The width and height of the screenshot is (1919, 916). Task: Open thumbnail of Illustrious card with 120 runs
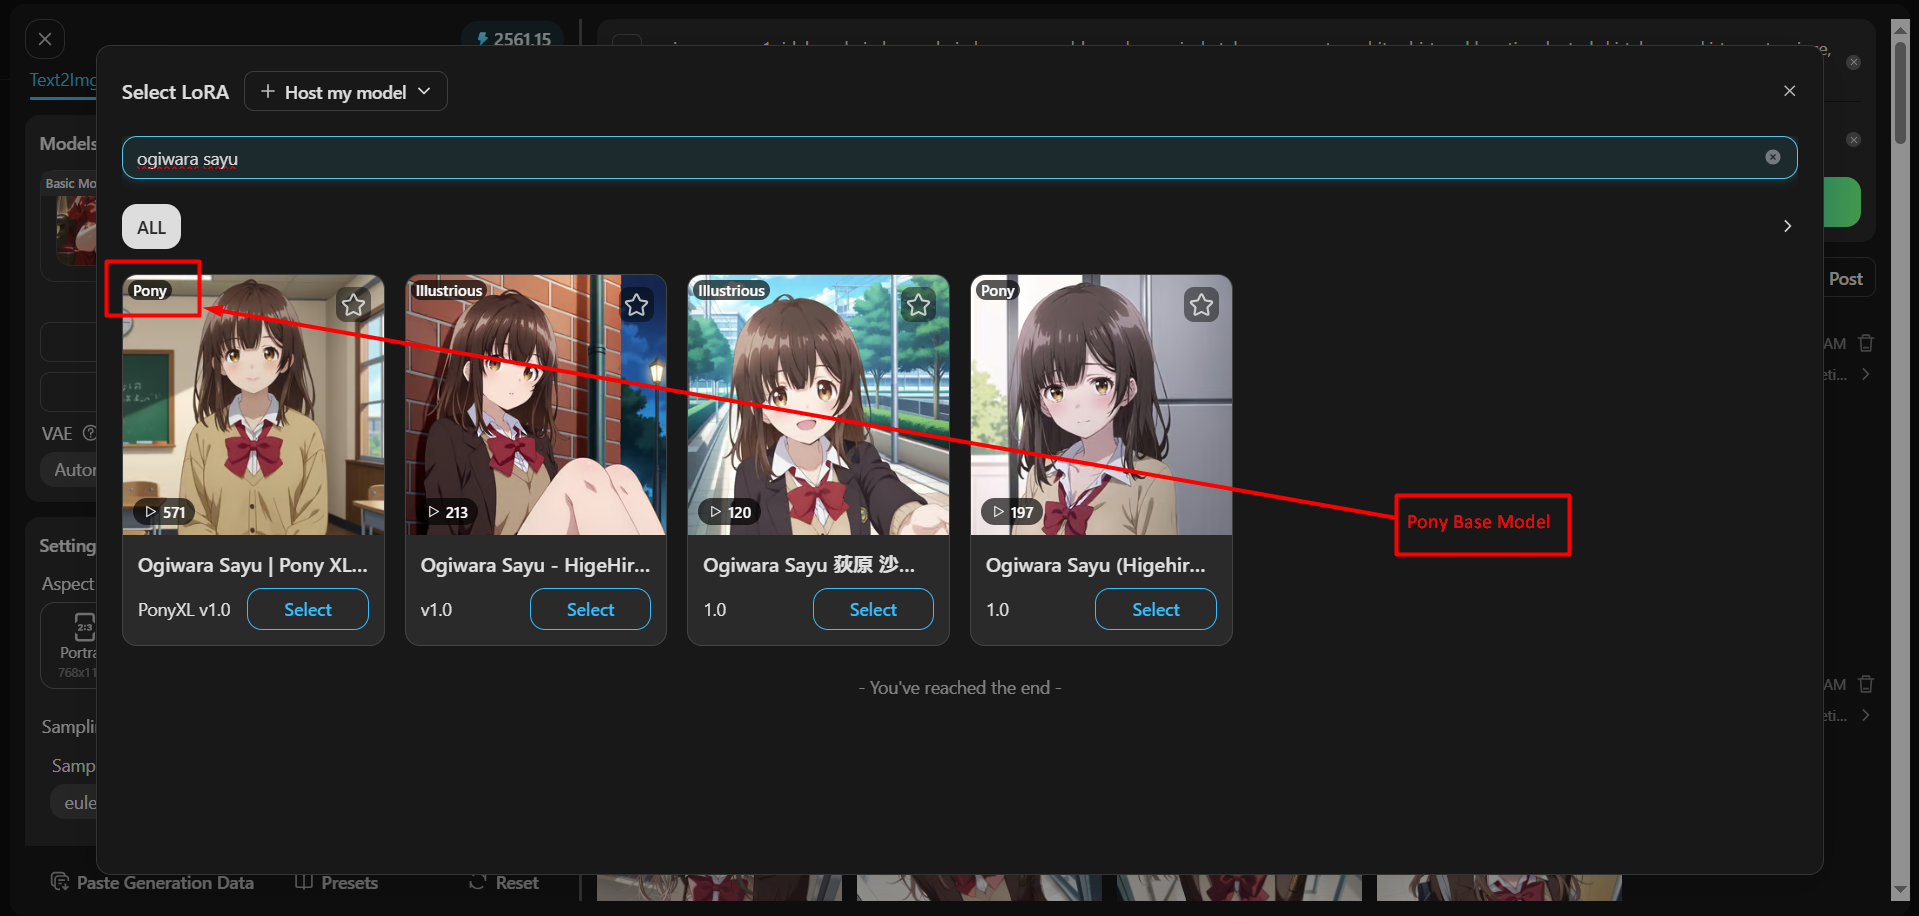(818, 405)
